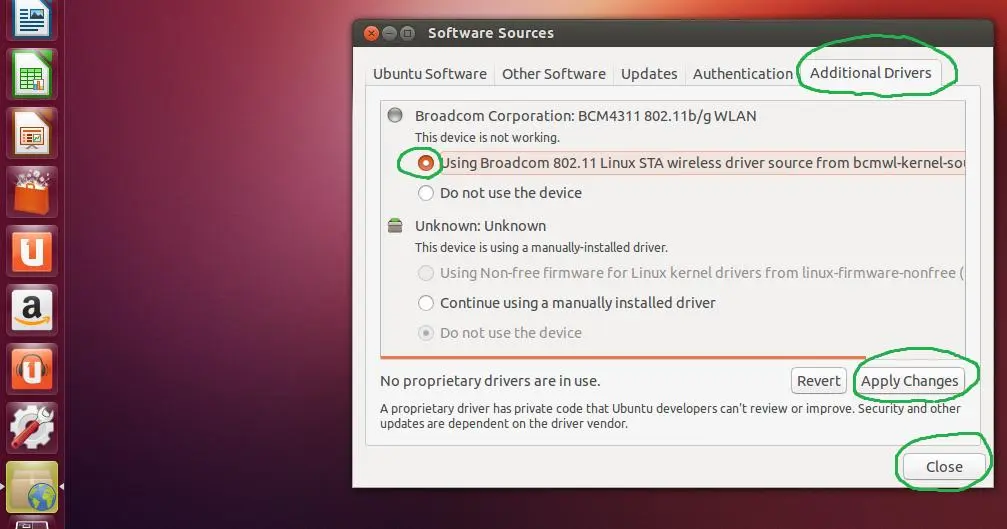Select the Additional Drivers tab
This screenshot has height=529, width=1007.
pos(870,73)
